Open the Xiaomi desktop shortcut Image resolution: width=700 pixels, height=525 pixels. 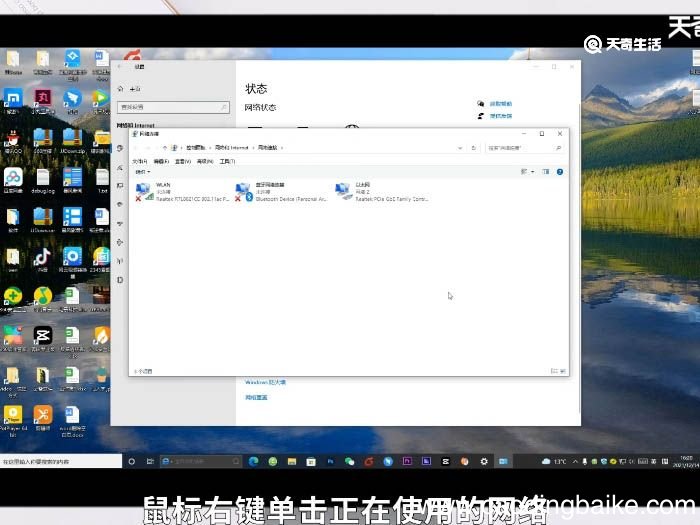[13, 101]
